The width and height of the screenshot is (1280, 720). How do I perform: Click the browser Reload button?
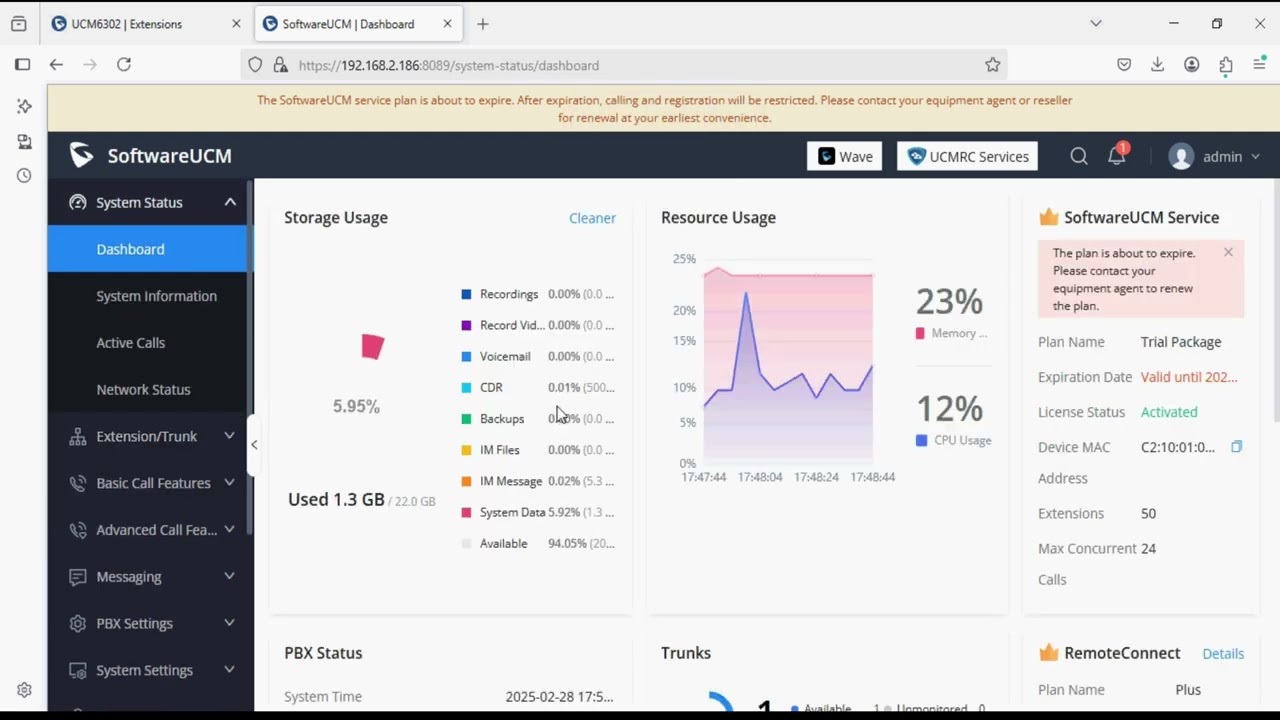[124, 64]
